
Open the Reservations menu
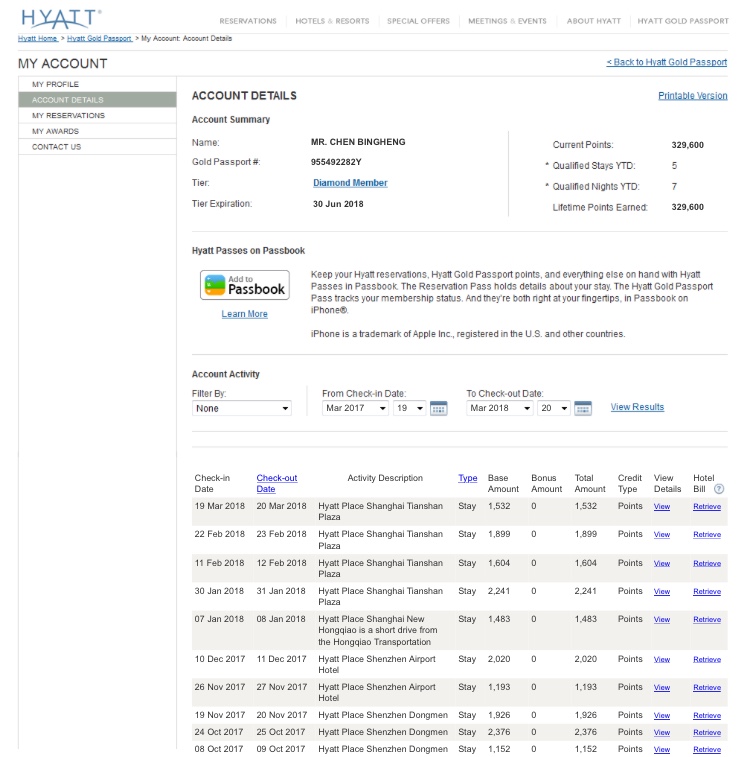click(x=248, y=21)
